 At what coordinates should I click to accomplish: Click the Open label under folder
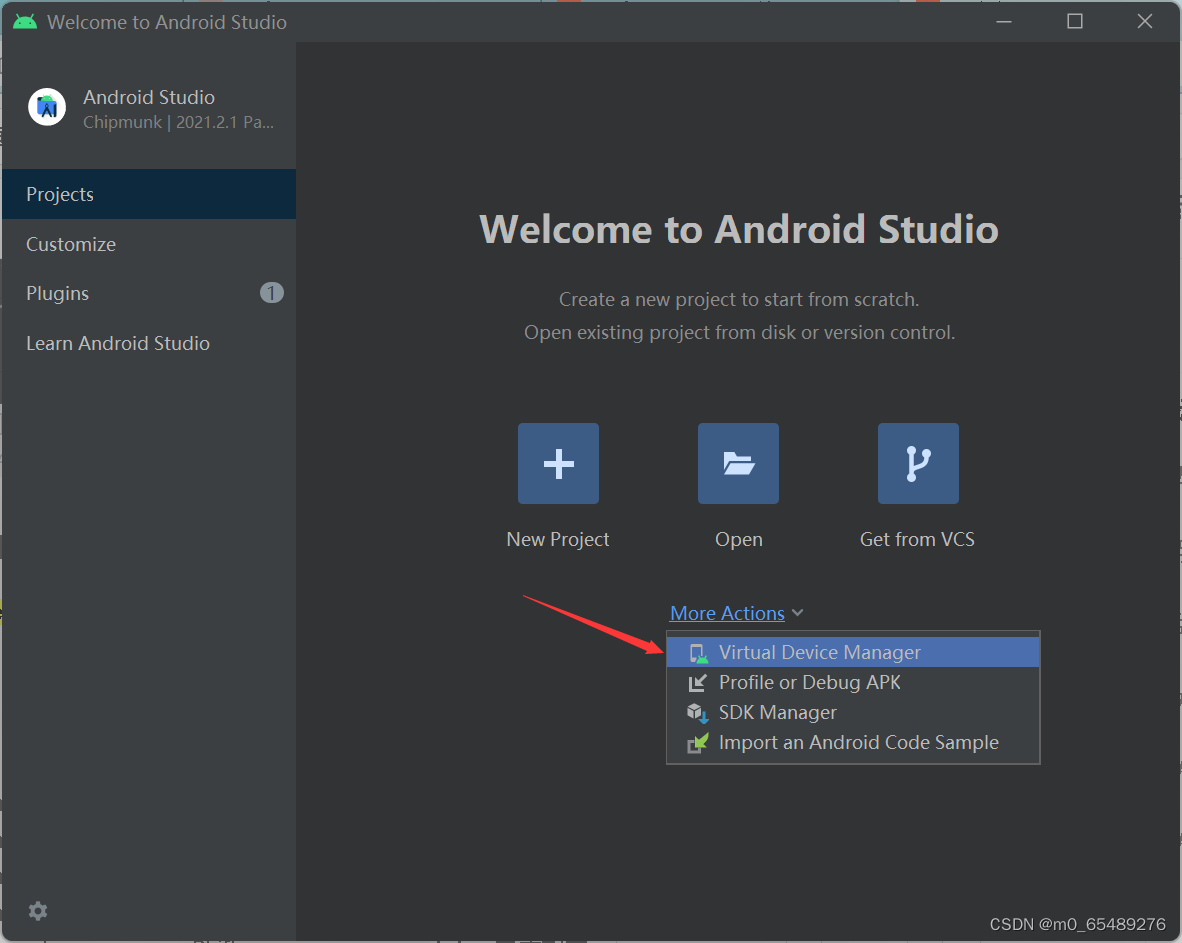click(739, 540)
